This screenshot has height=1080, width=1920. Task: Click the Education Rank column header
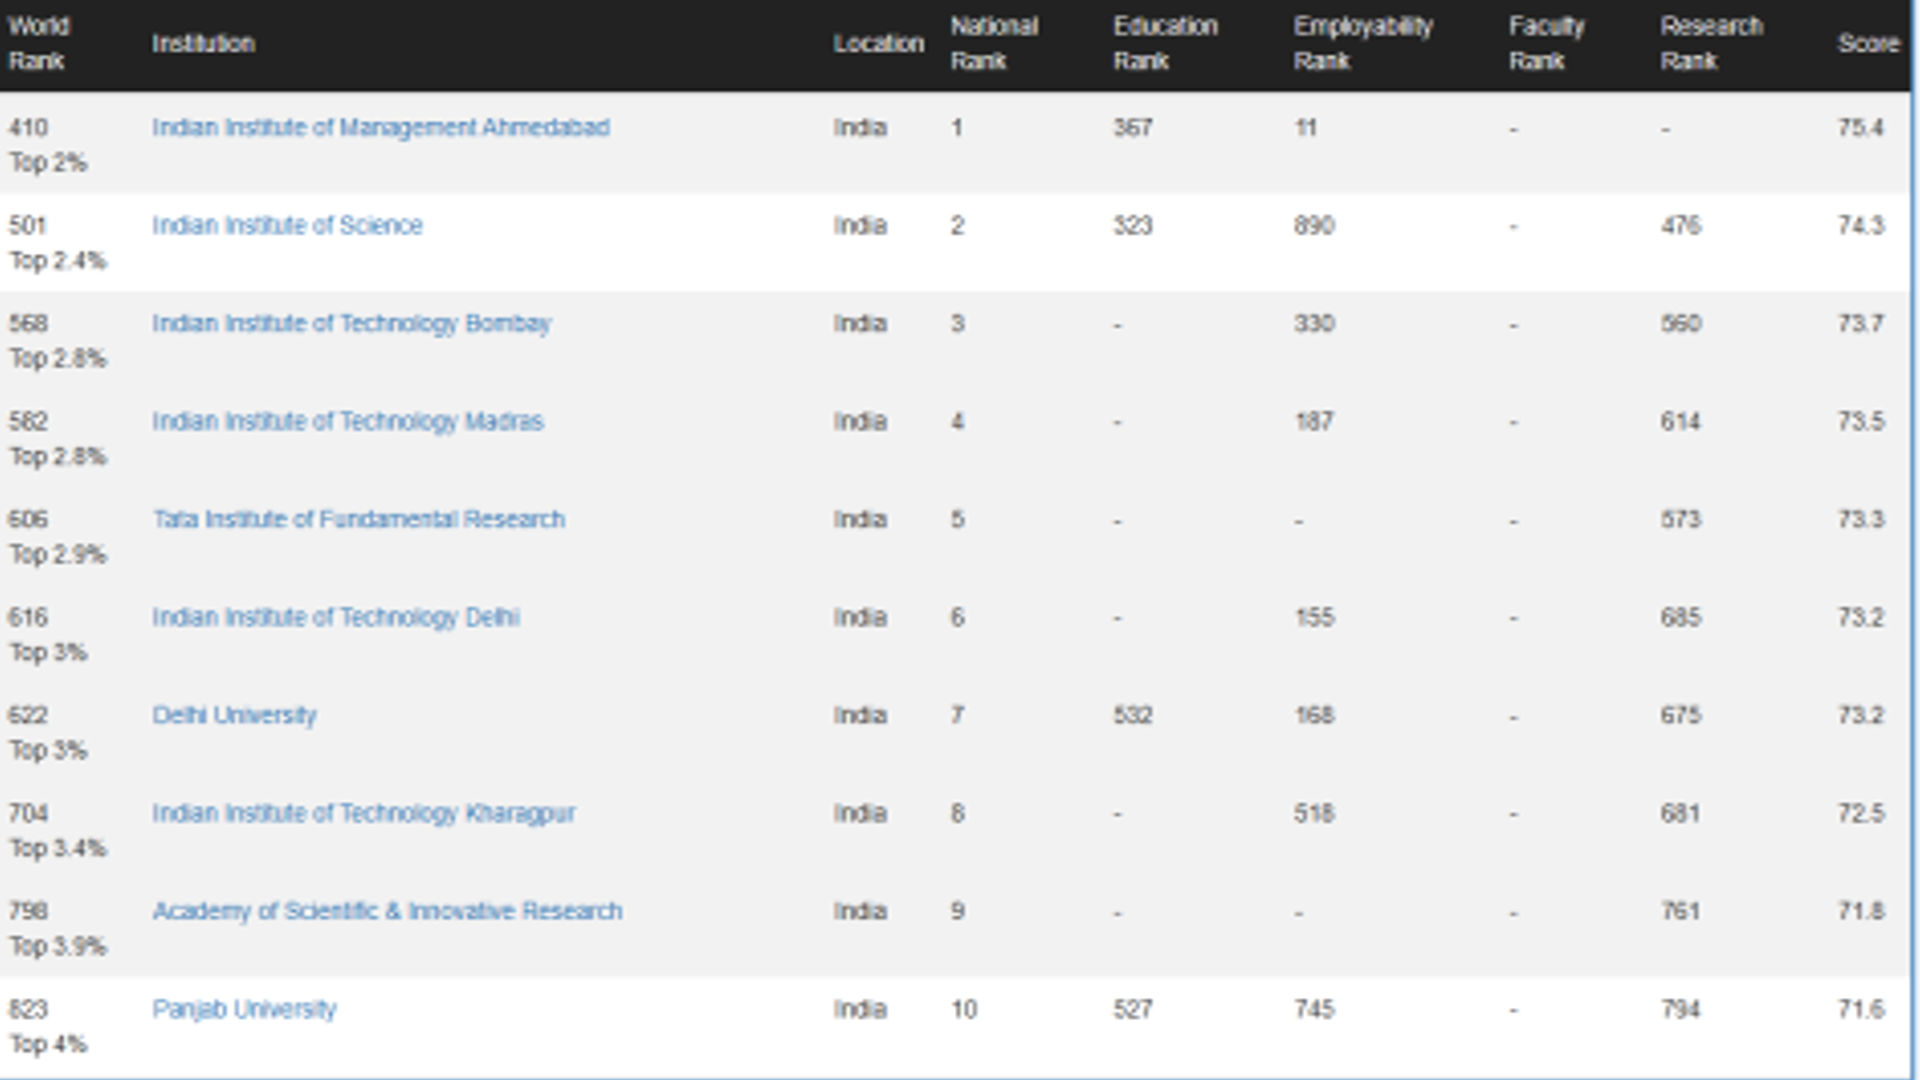(1166, 44)
